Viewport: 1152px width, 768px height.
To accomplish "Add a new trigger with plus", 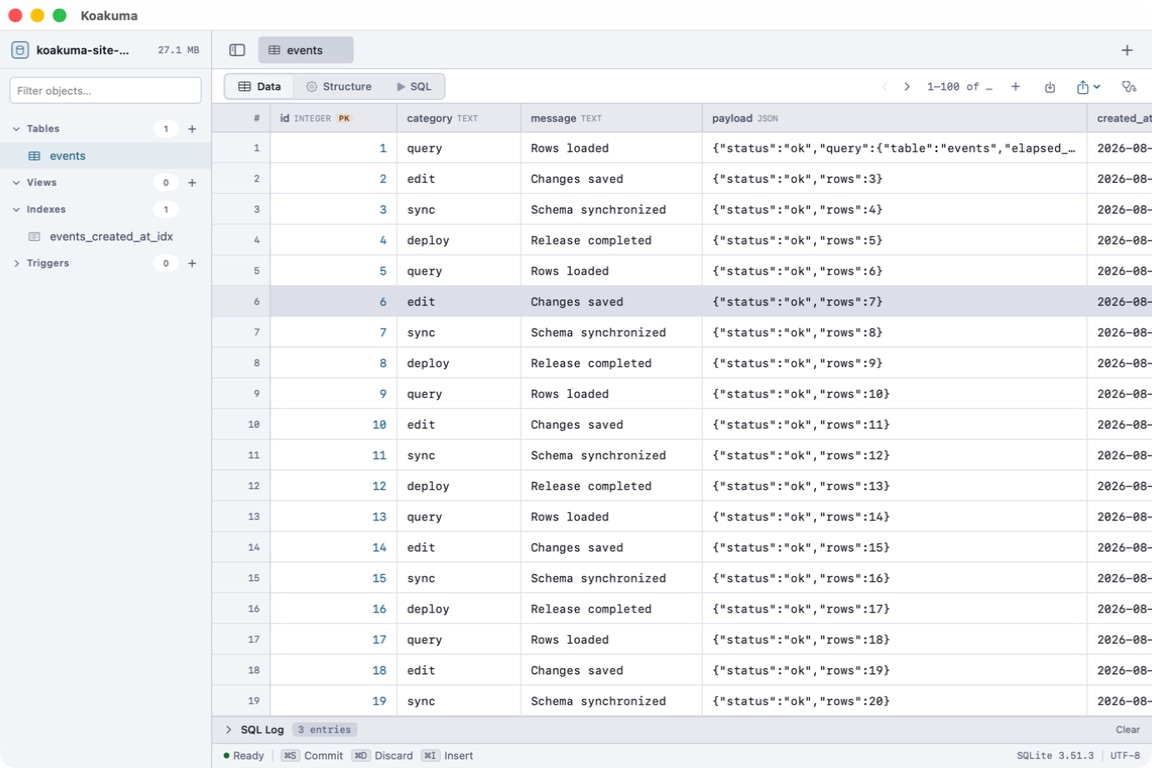I will tap(192, 263).
